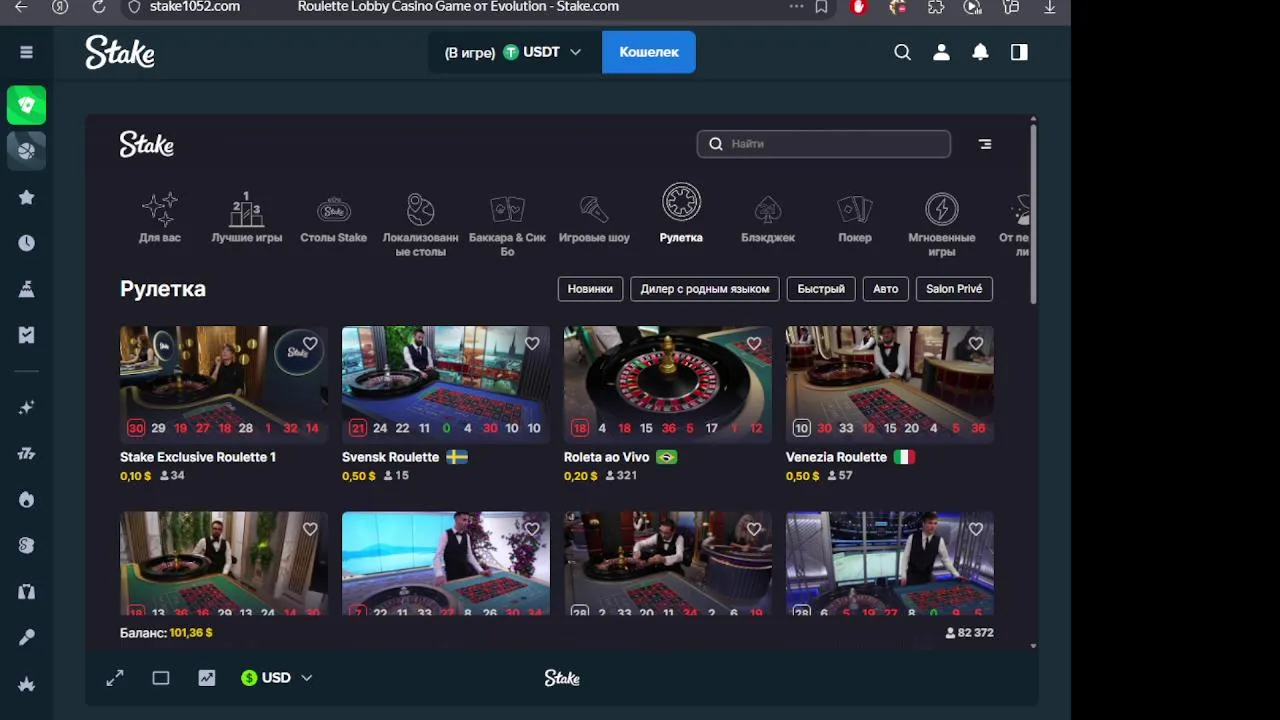The height and width of the screenshot is (720, 1280).
Task: Bookmark page with browser bookmark icon
Action: [x=821, y=7]
